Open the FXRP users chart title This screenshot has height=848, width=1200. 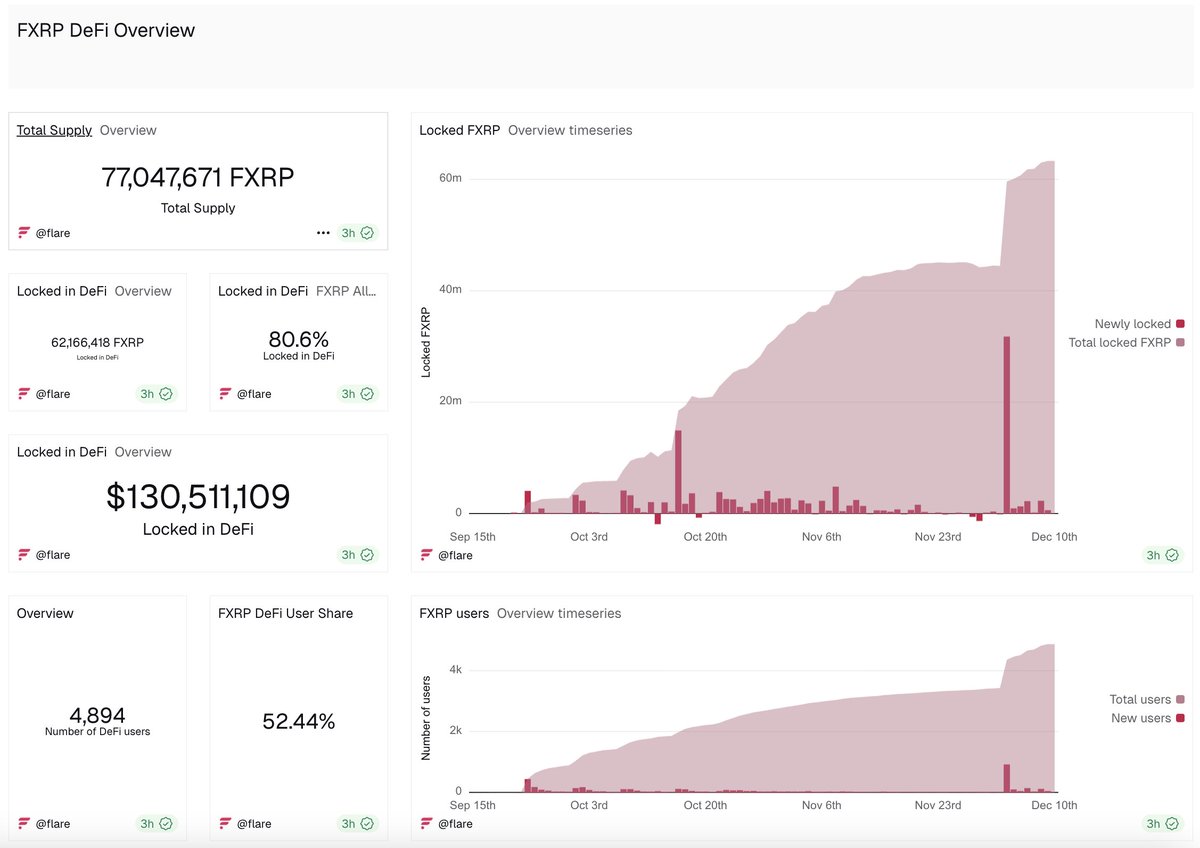pyautogui.click(x=454, y=613)
